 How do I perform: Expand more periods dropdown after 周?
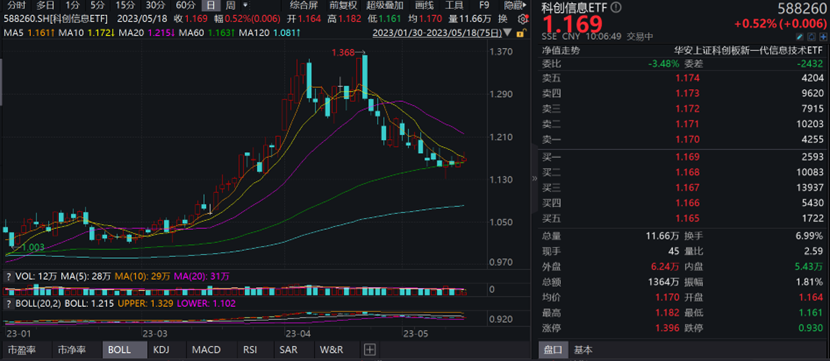coord(245,6)
